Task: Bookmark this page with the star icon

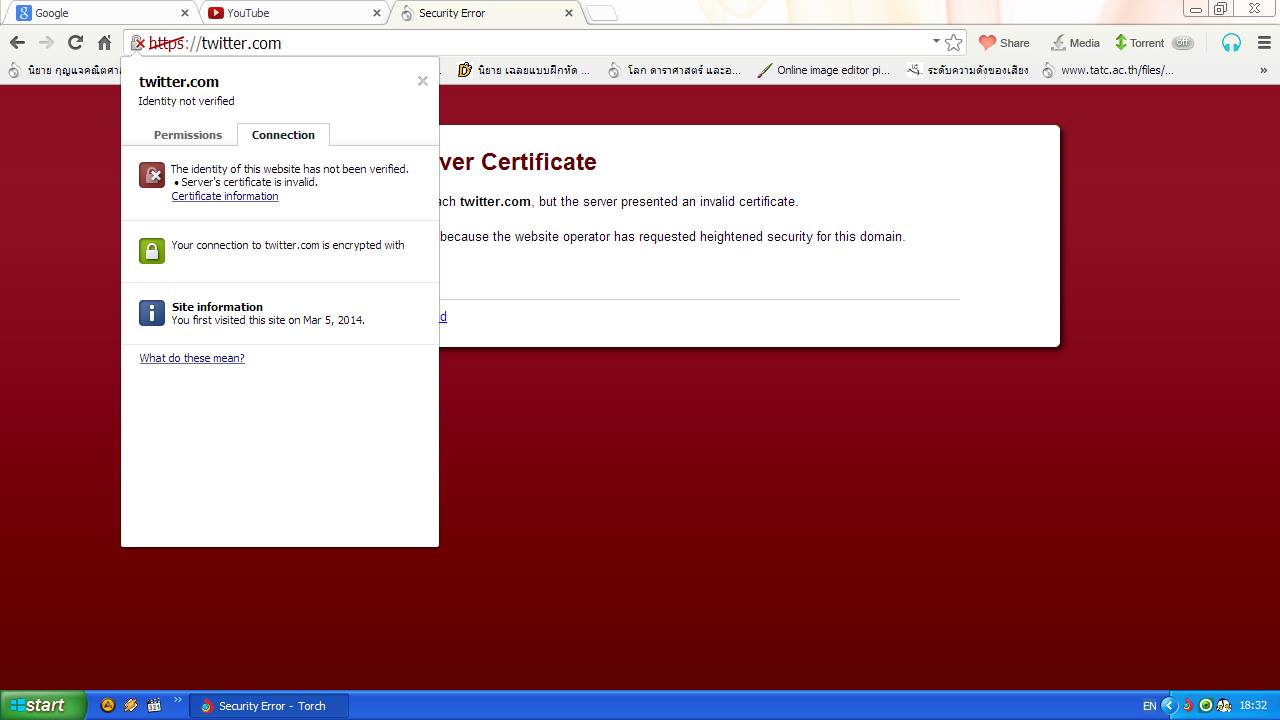Action: 954,43
